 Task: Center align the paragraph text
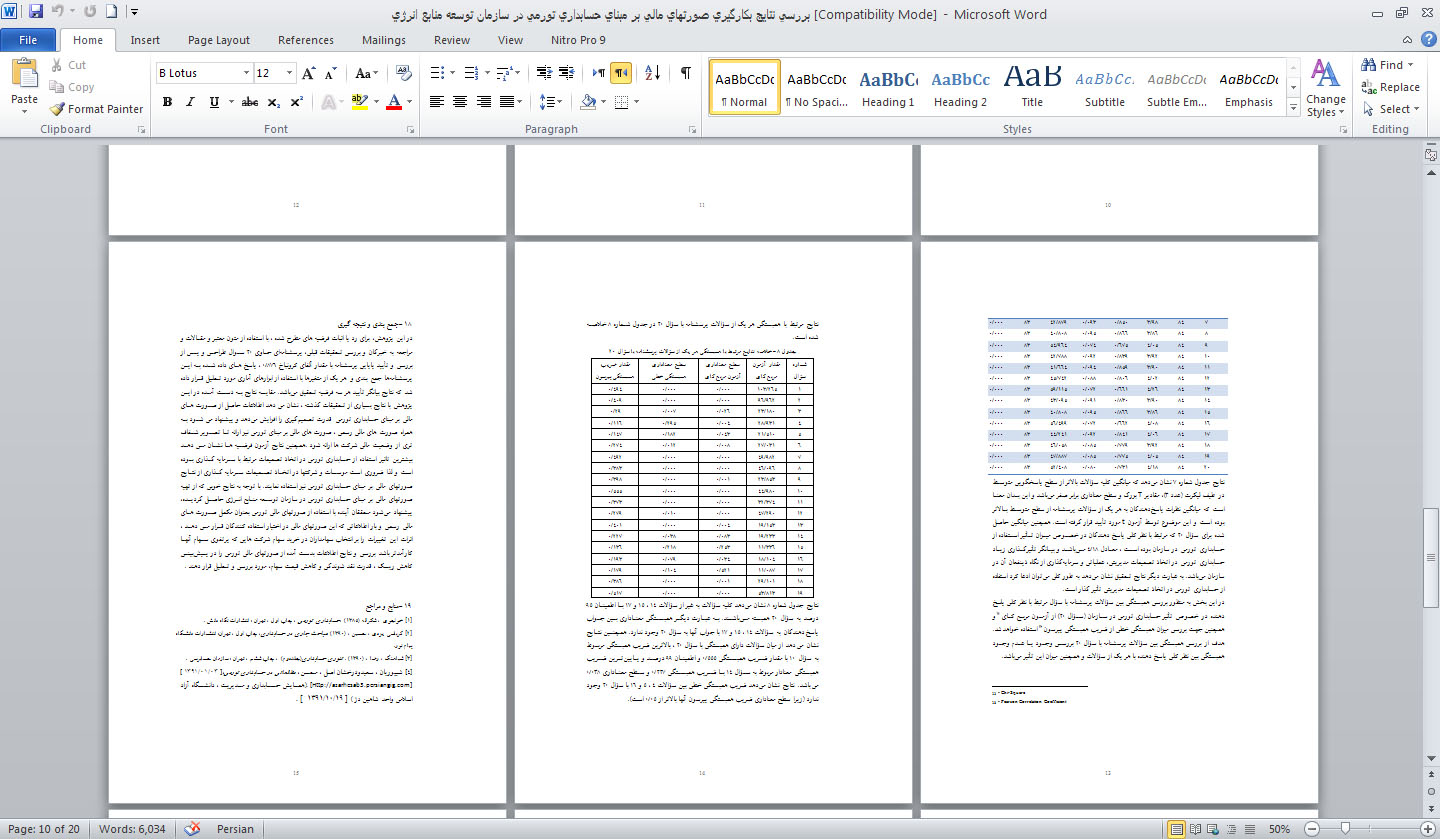pos(460,102)
